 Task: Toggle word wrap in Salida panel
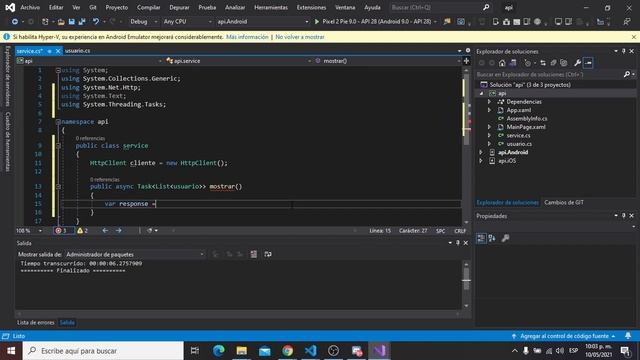pos(268,254)
